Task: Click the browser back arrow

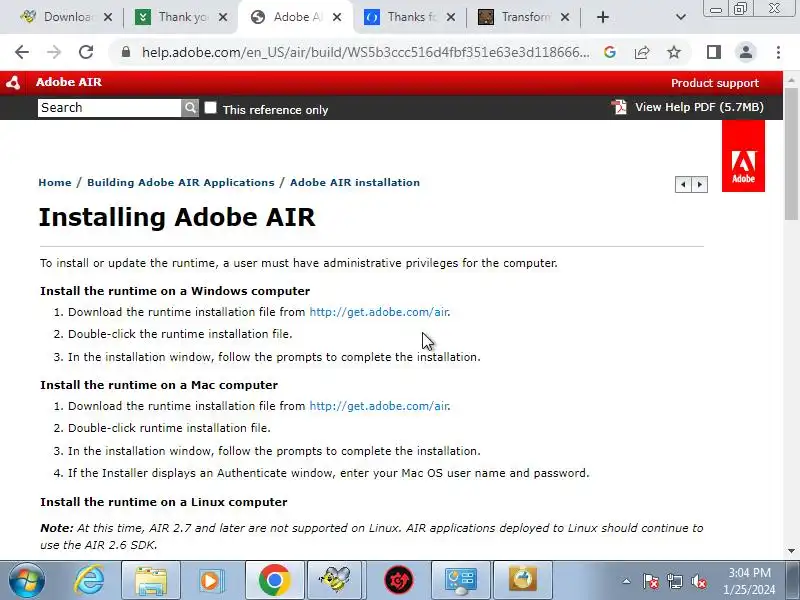Action: [22, 52]
